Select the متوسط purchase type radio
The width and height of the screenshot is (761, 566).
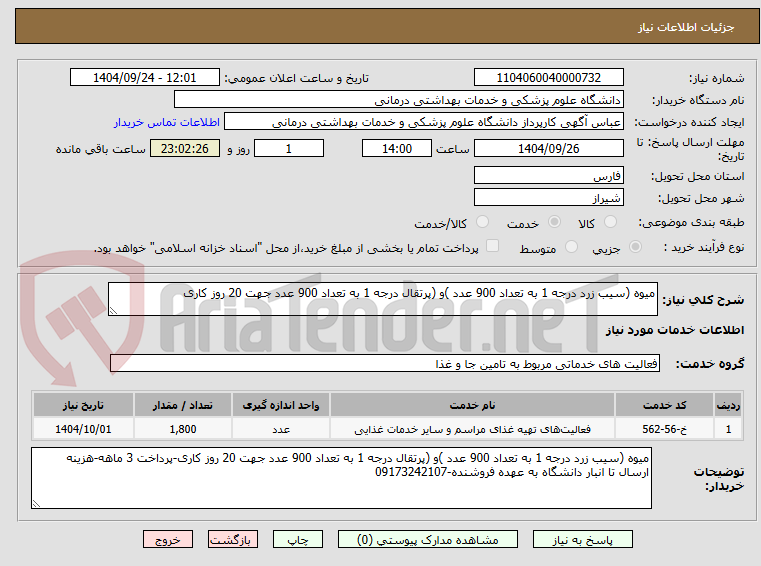tap(571, 247)
